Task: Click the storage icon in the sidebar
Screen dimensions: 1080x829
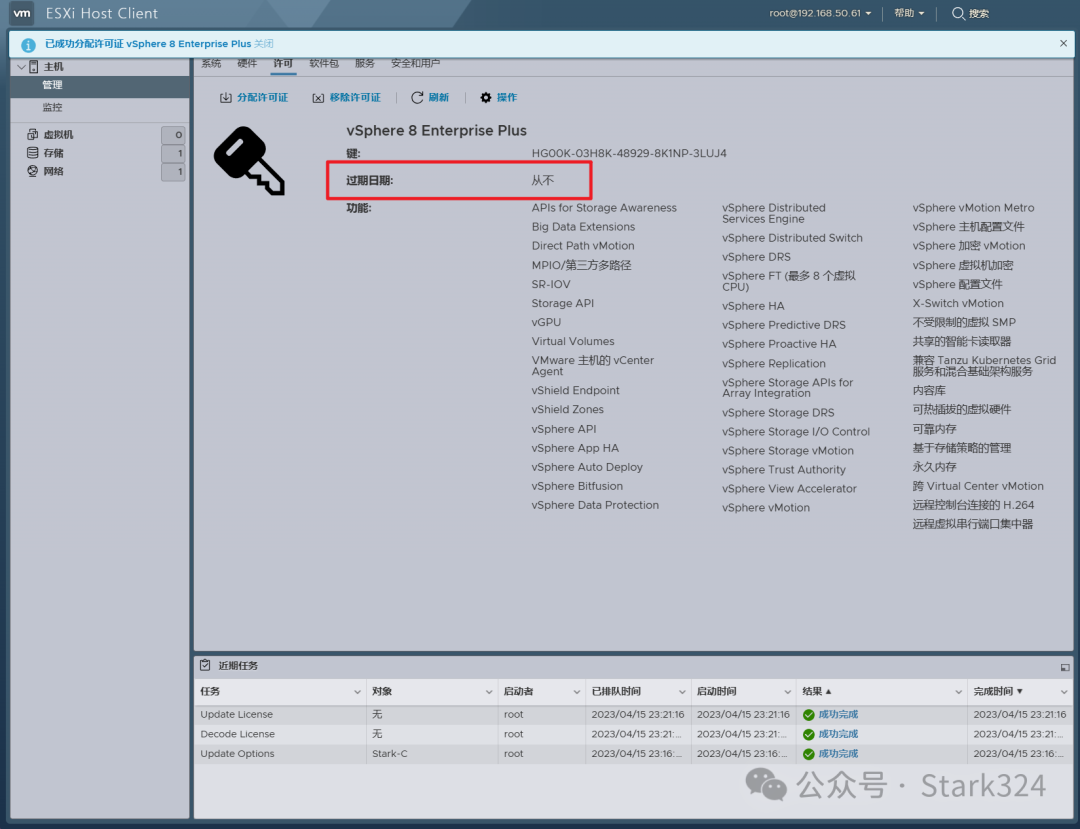Action: coord(32,153)
